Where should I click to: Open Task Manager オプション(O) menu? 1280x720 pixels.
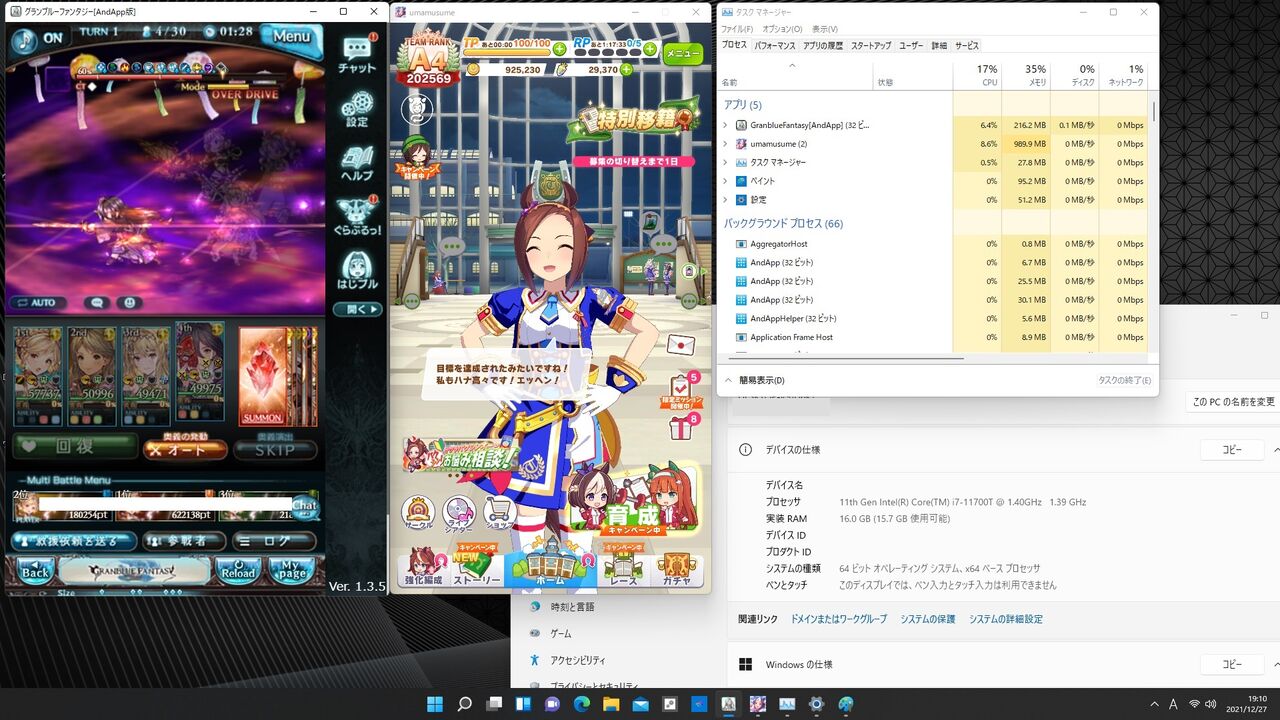[x=783, y=29]
